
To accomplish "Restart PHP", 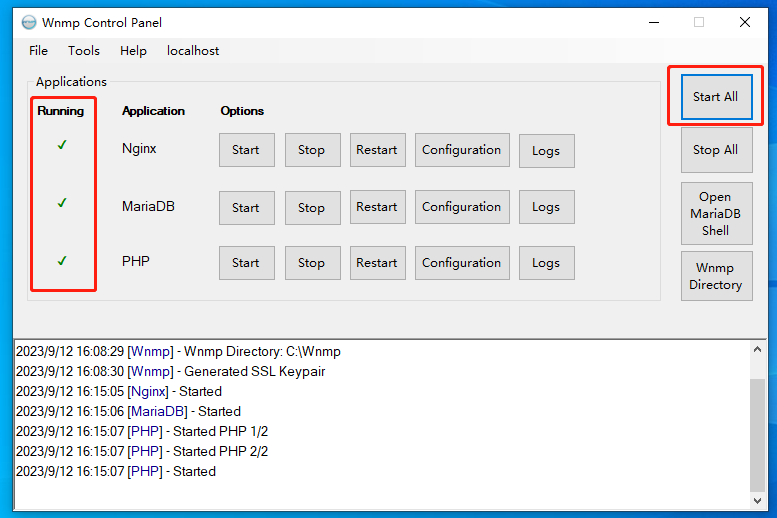I will click(378, 263).
